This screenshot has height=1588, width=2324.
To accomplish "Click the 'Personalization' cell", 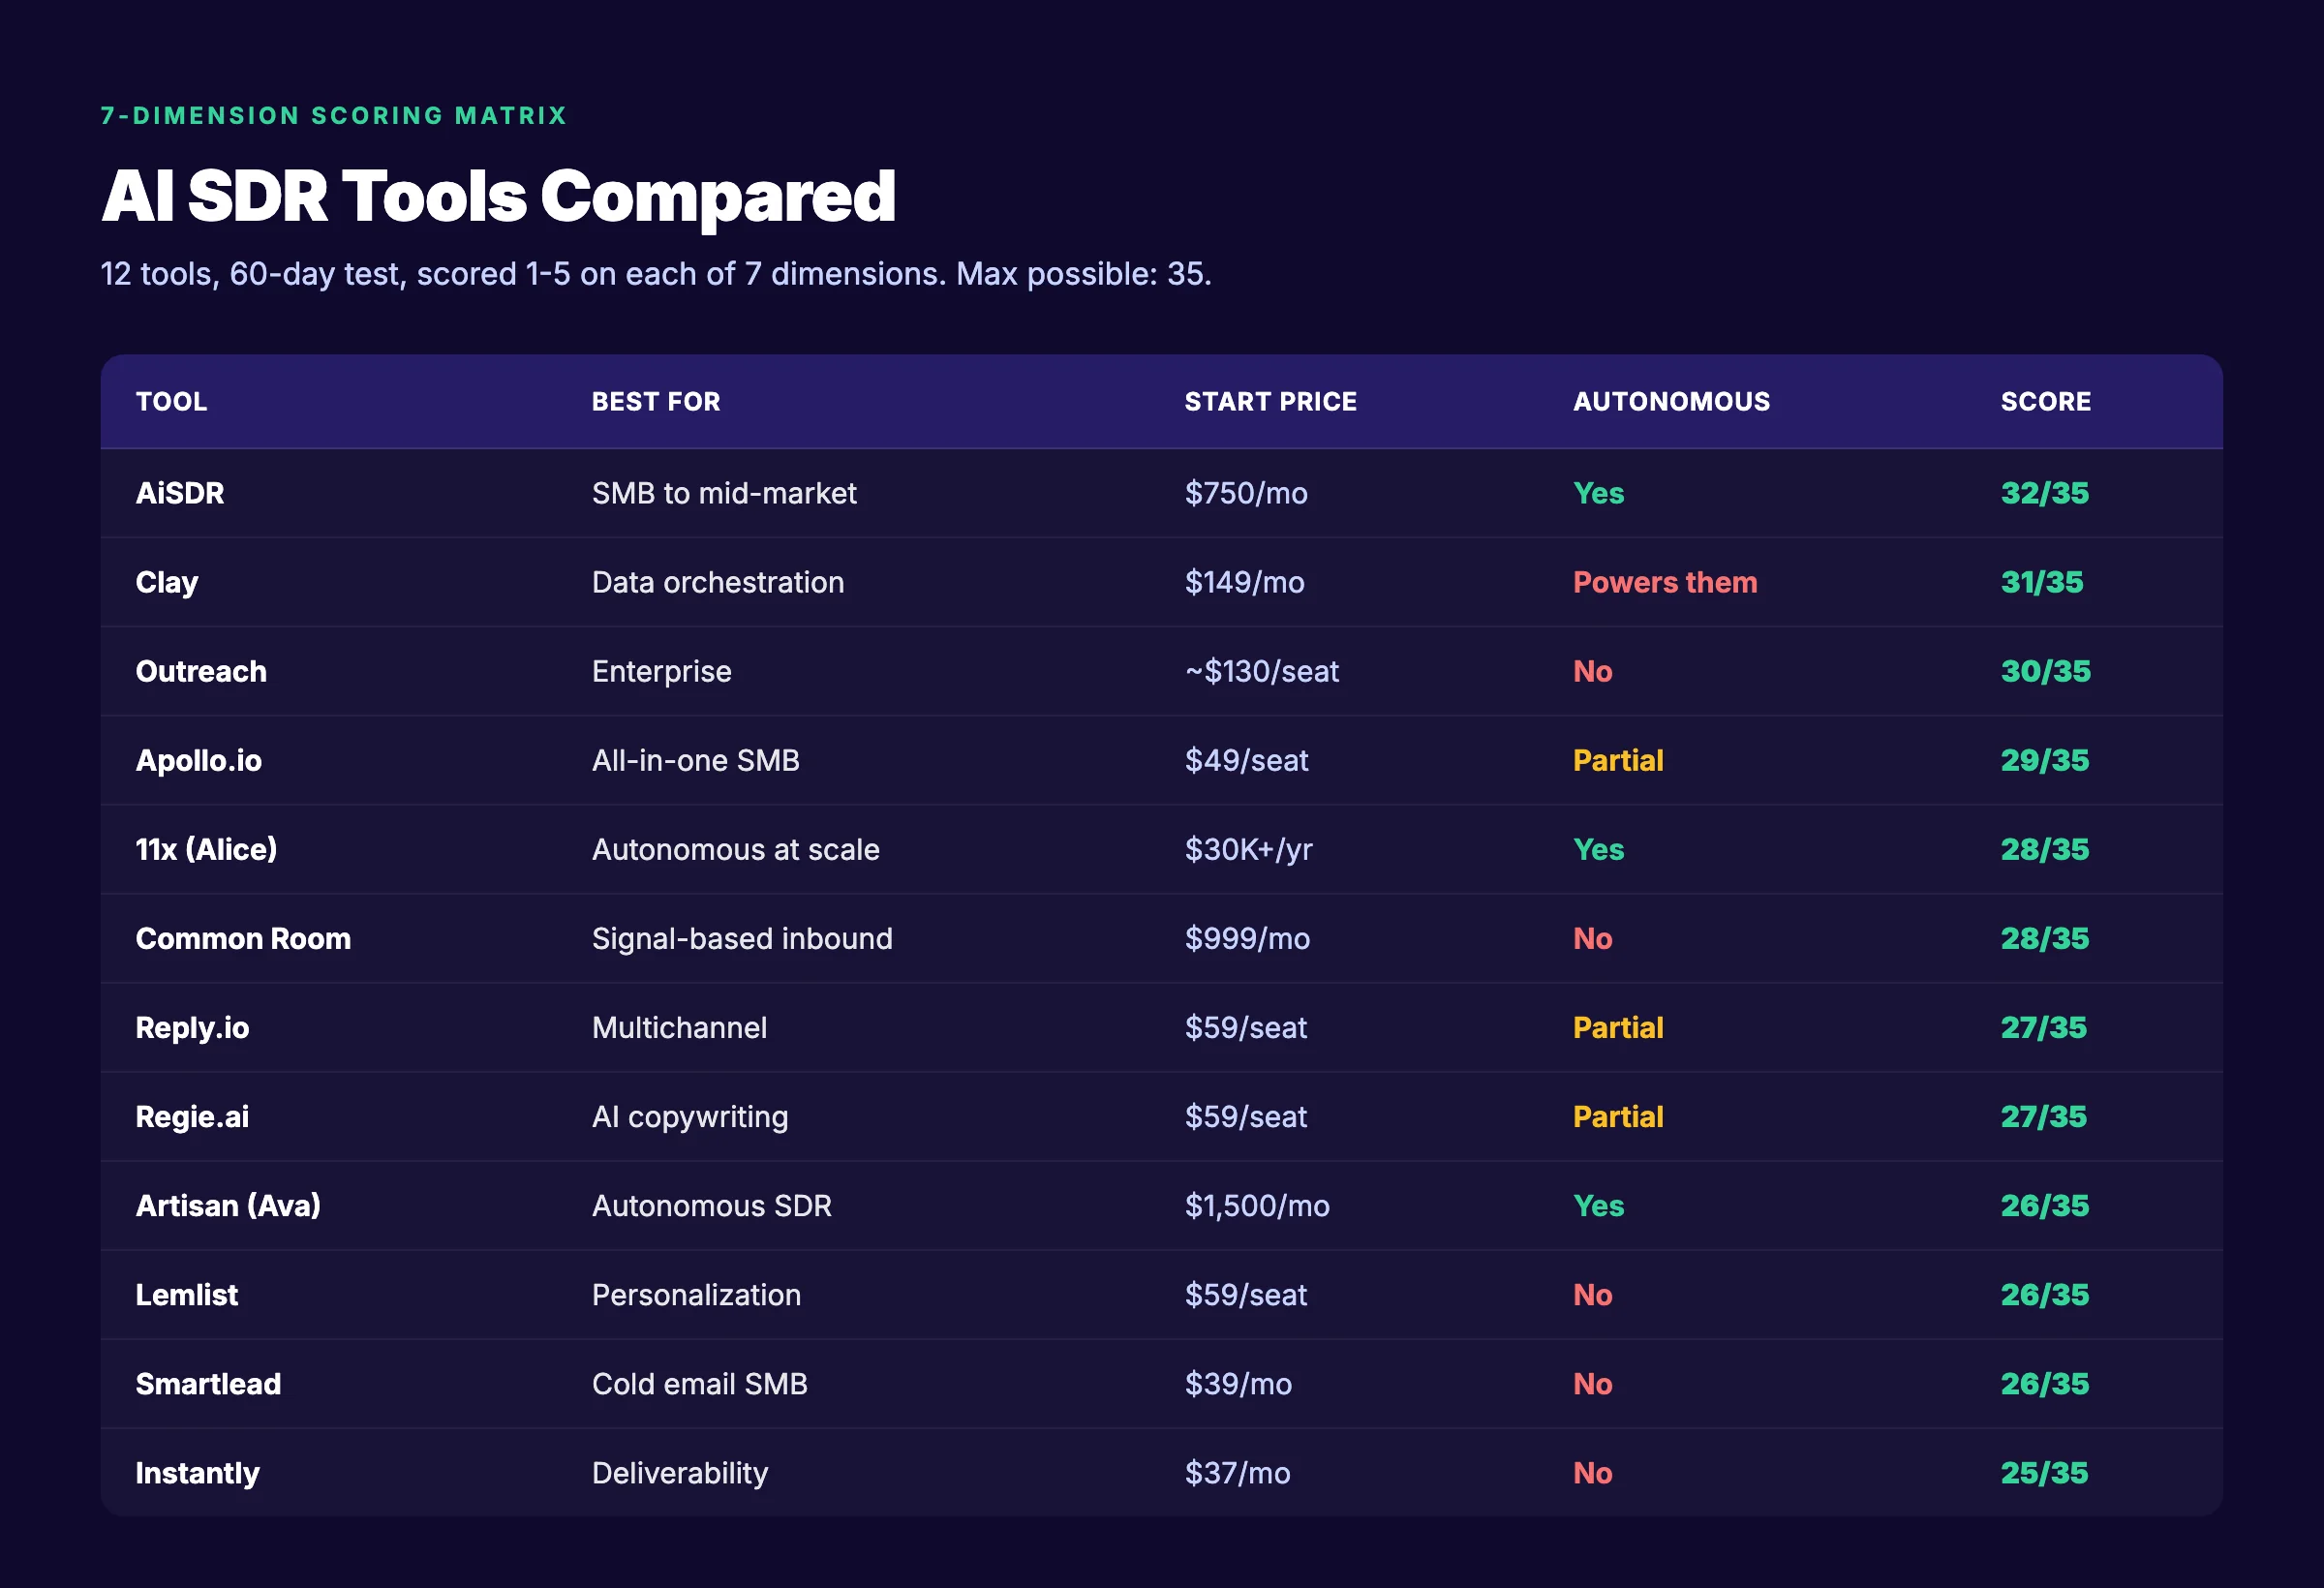I will click(x=697, y=1295).
